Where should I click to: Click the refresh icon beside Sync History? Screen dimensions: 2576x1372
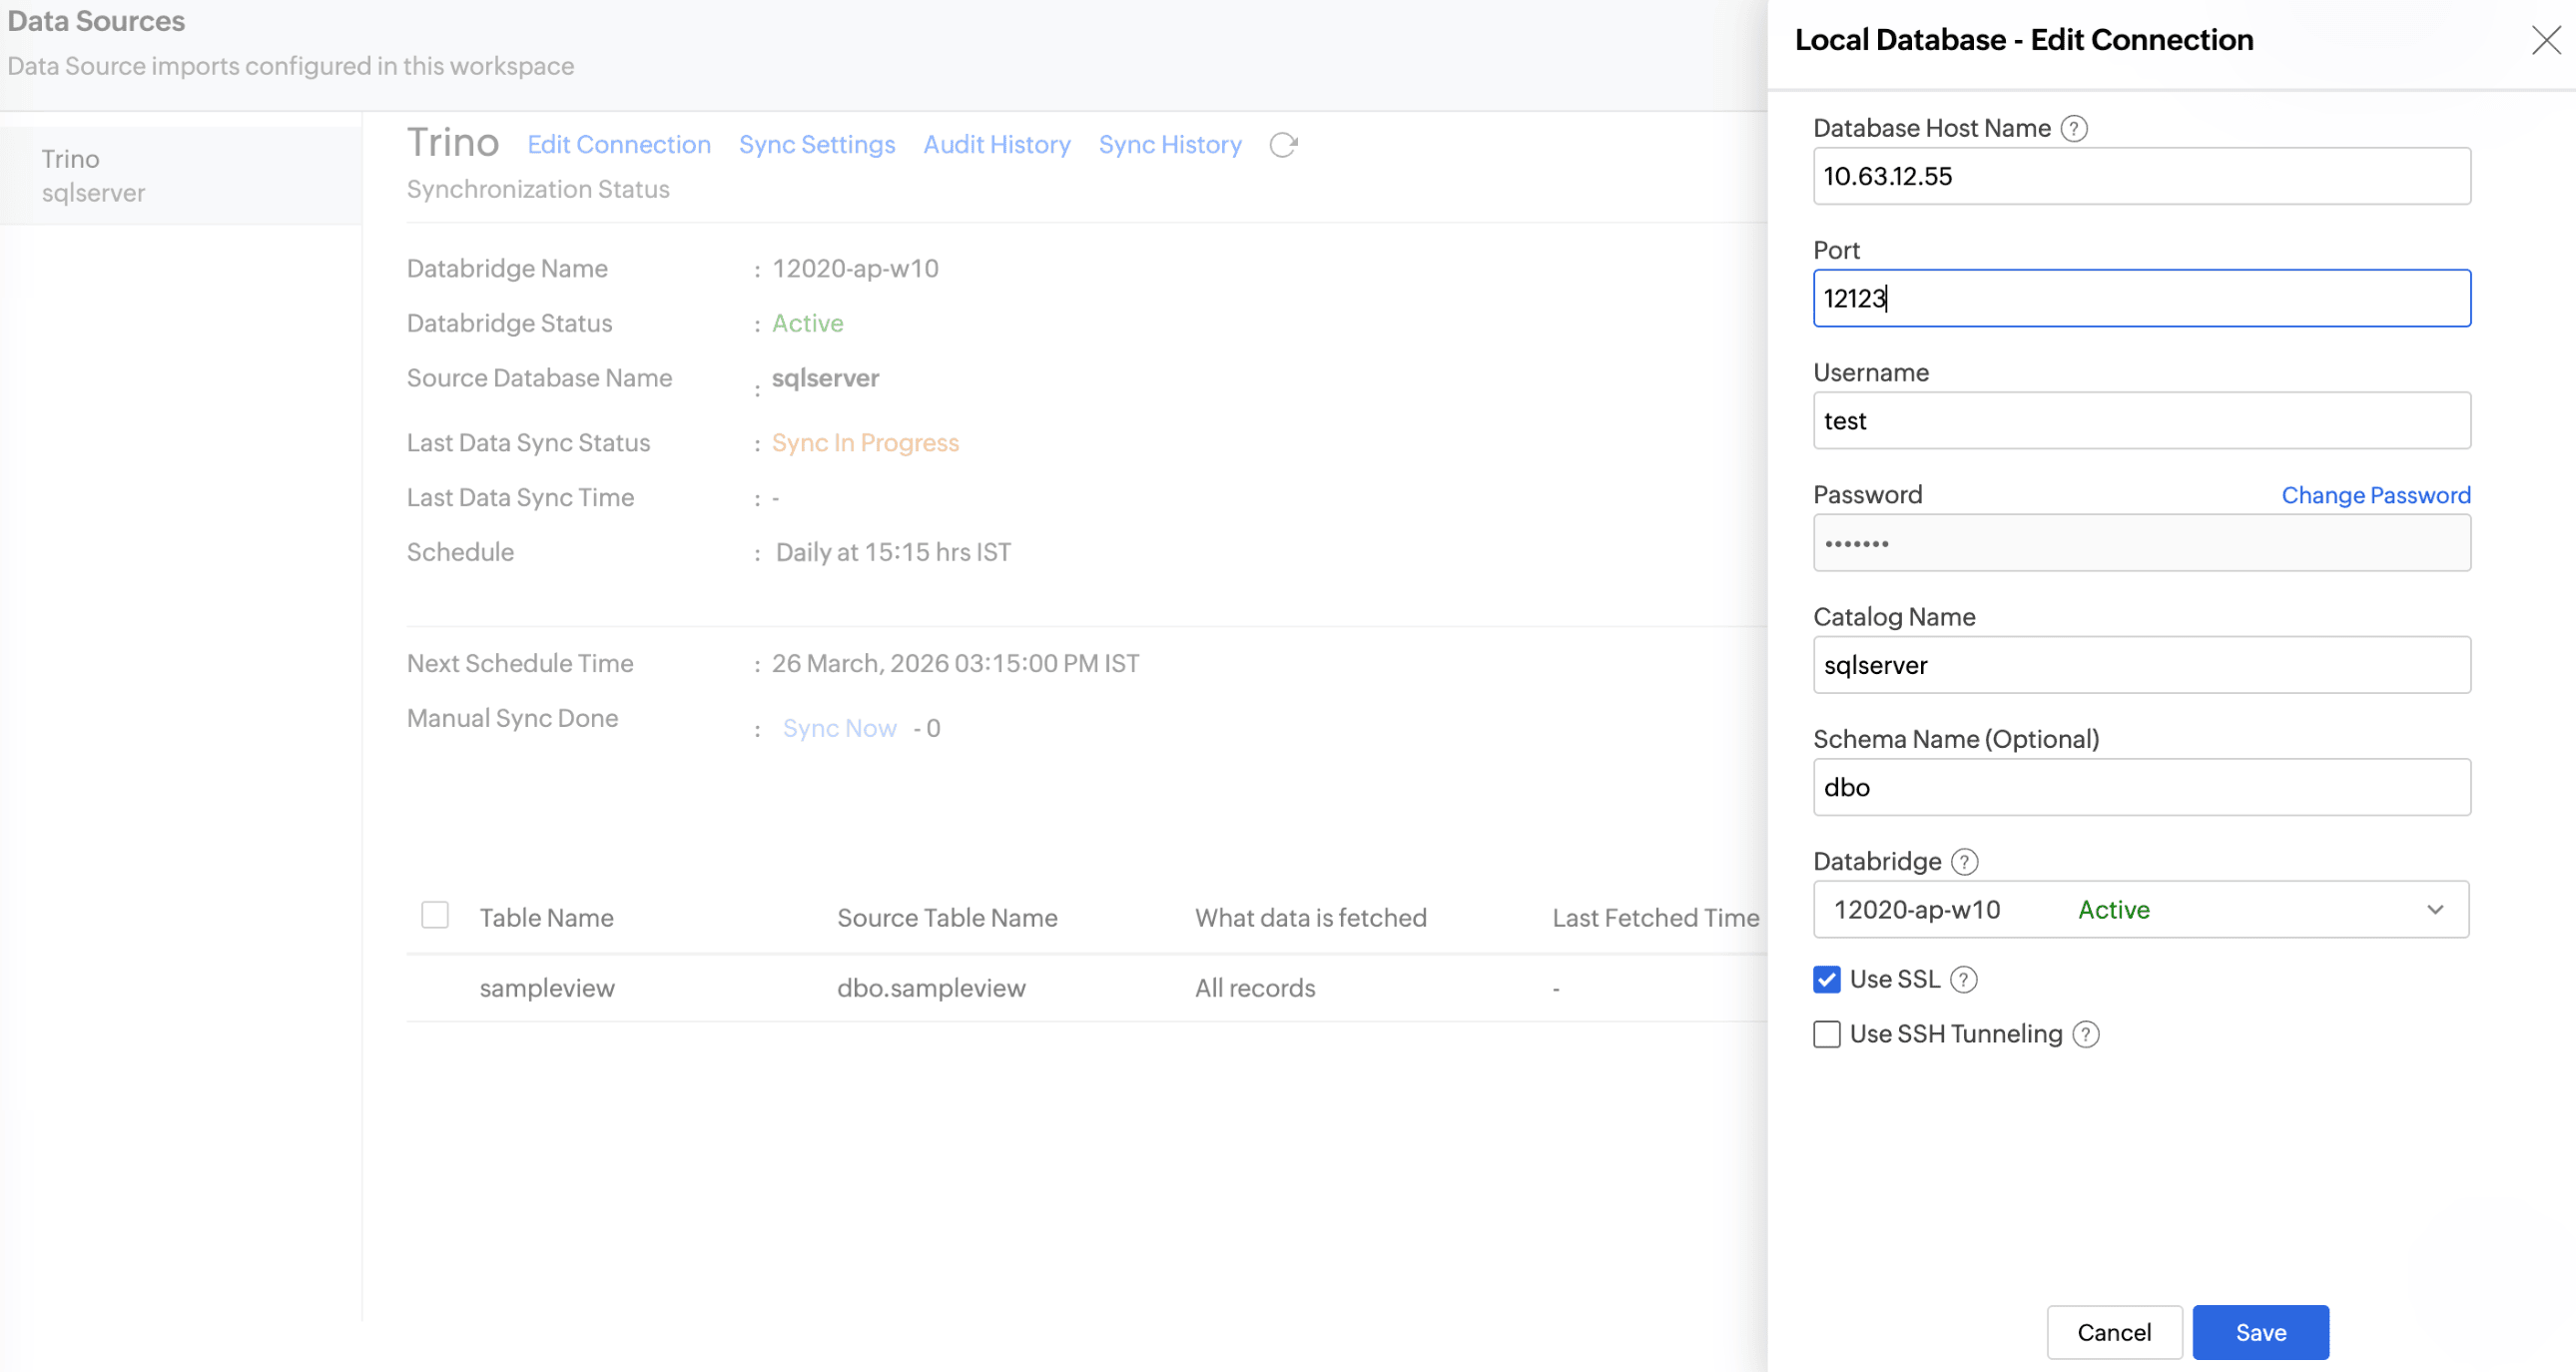point(1283,145)
